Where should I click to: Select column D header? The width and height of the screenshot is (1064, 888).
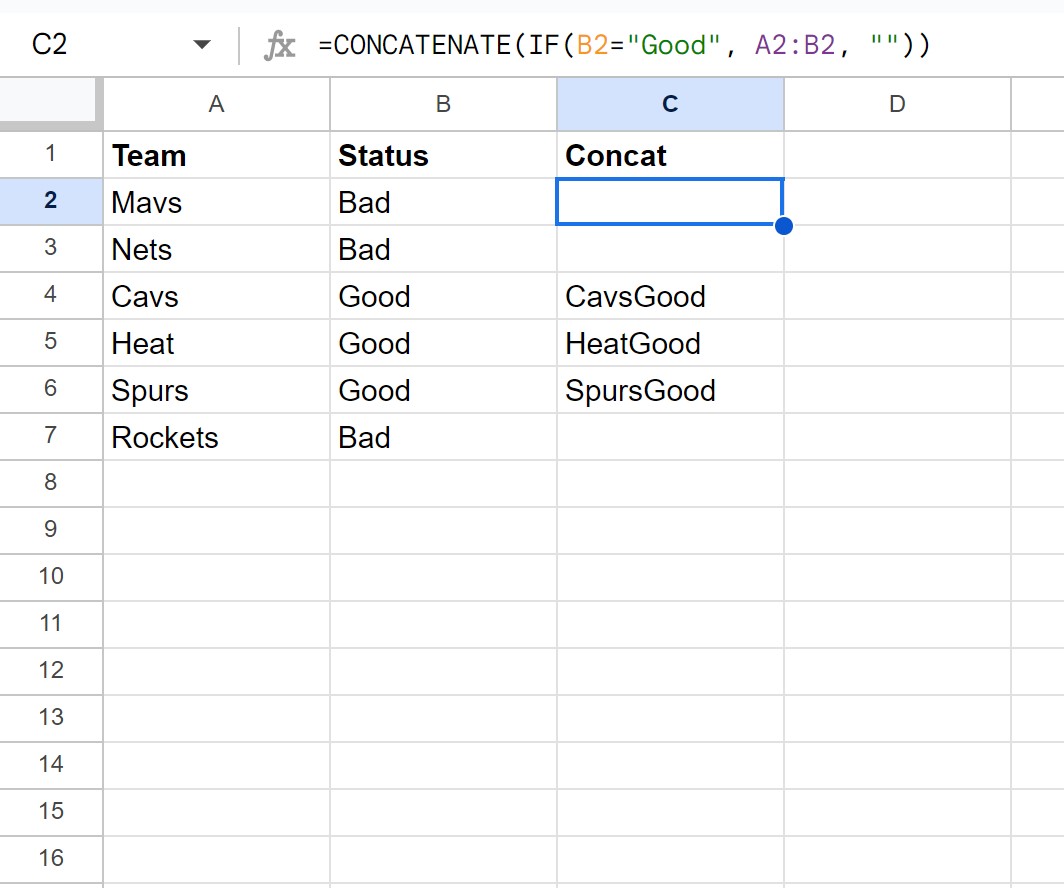897,104
